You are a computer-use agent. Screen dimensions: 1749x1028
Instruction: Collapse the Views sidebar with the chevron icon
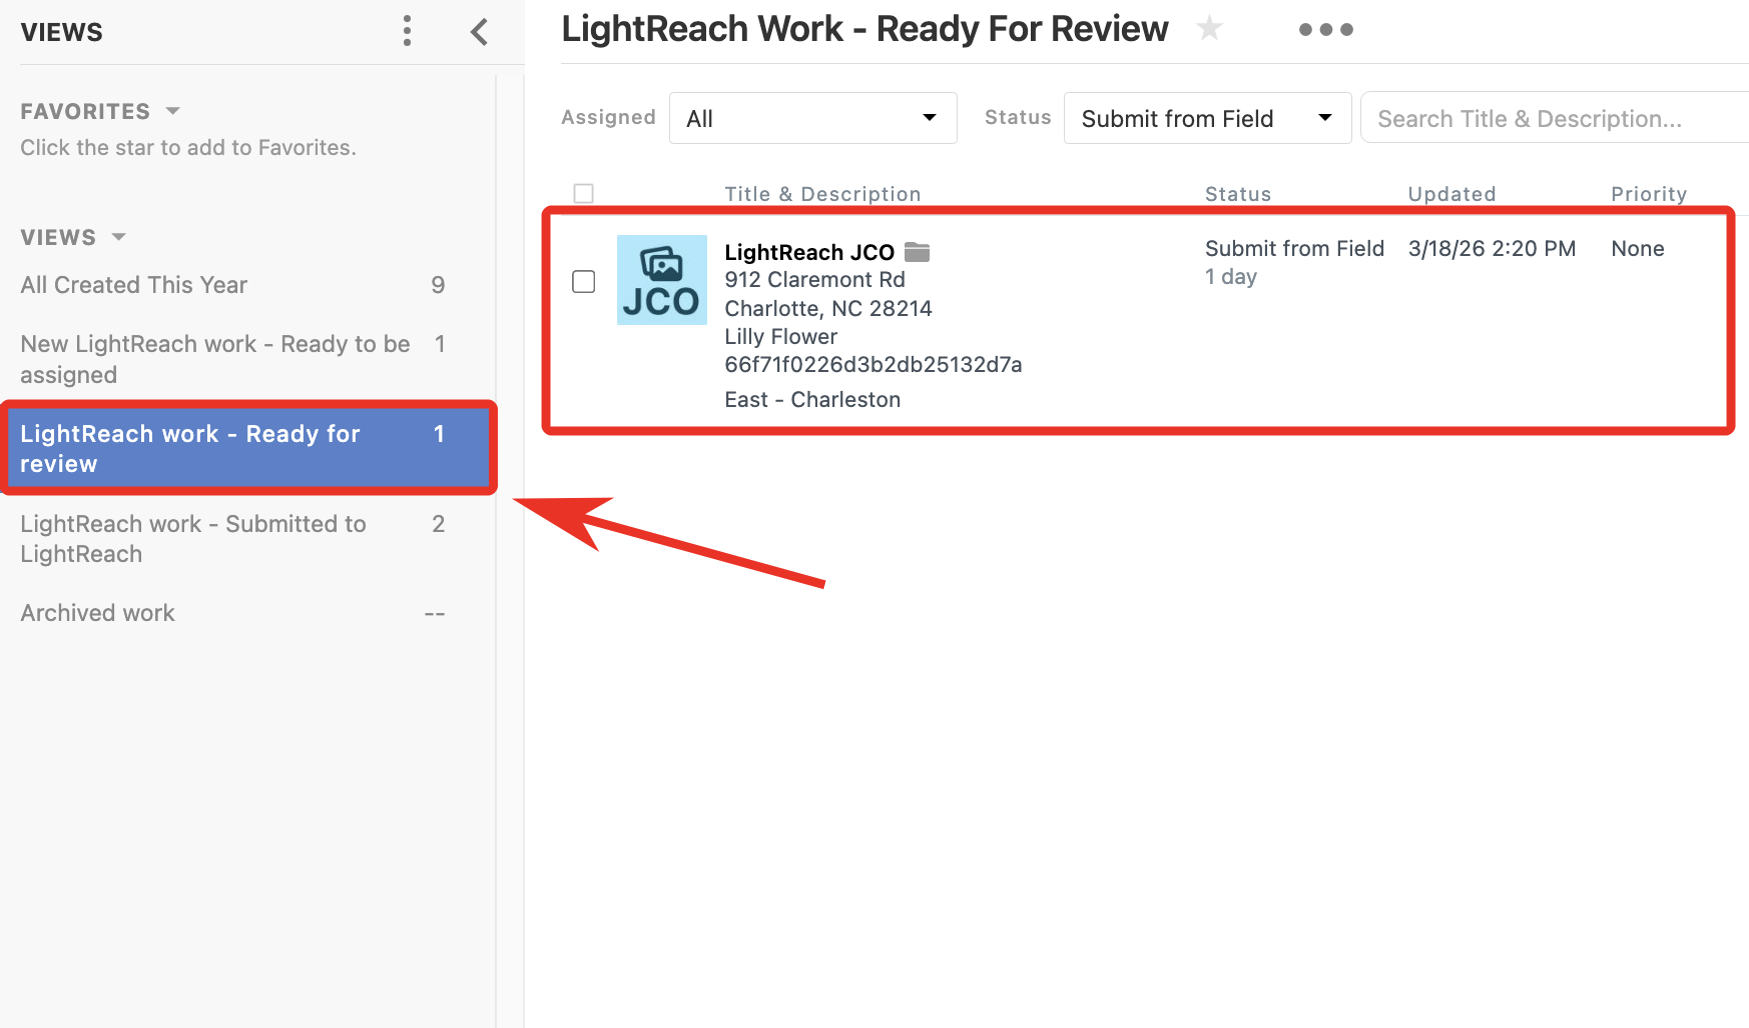click(479, 31)
